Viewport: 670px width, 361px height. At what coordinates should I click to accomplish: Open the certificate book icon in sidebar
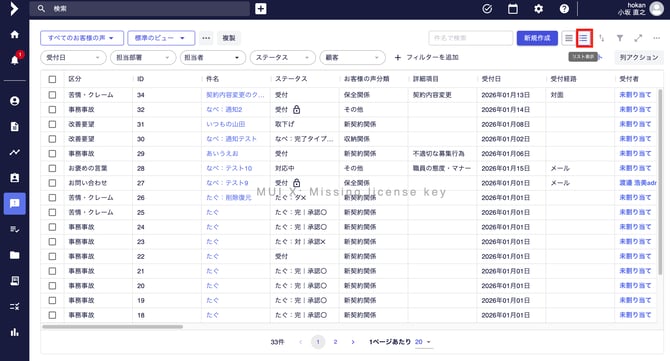tap(15, 281)
